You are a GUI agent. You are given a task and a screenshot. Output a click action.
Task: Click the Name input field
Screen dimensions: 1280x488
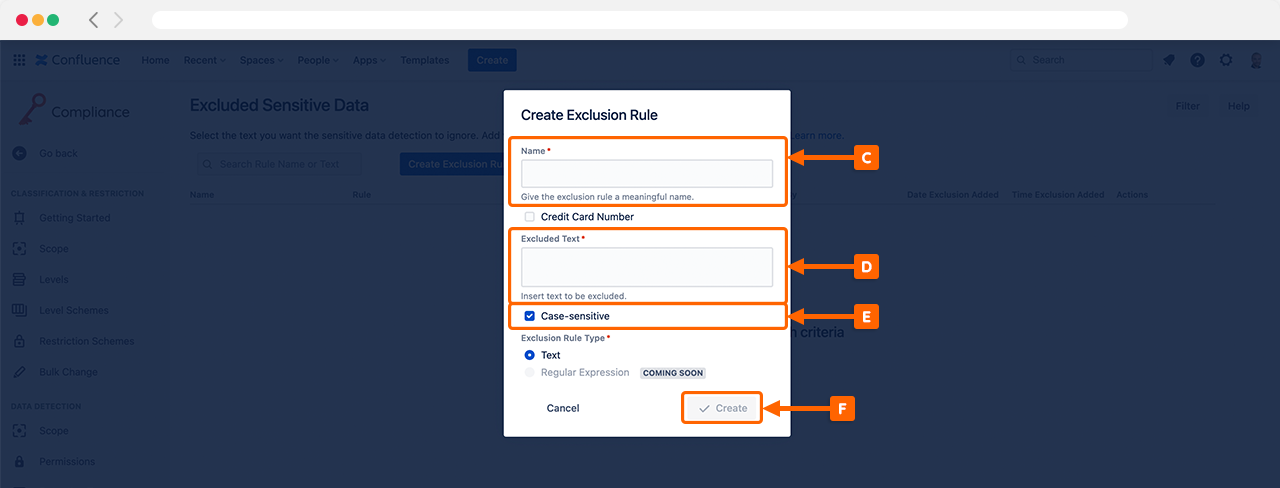(x=647, y=174)
